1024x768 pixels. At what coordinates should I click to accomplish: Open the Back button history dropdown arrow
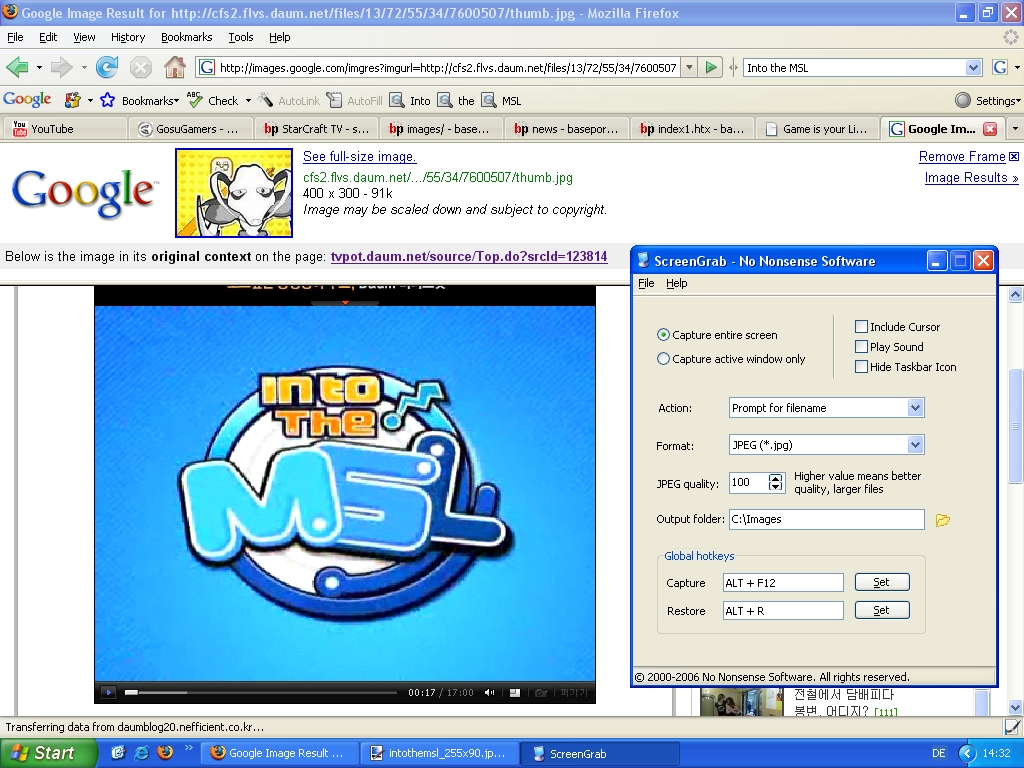(x=39, y=67)
